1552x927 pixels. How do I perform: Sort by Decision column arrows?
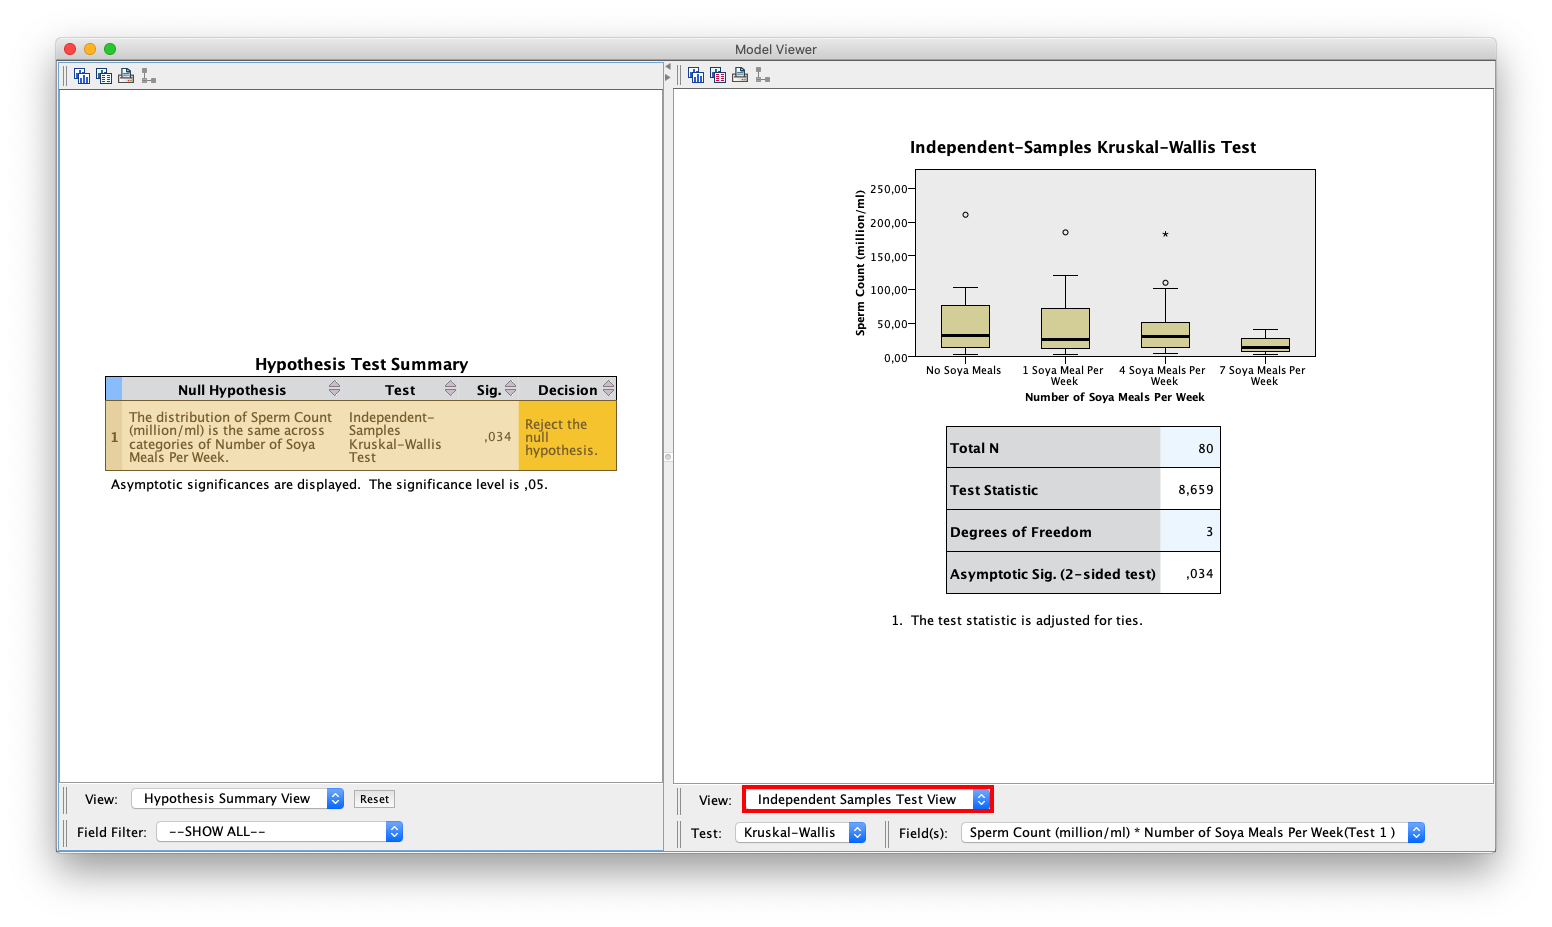click(608, 389)
